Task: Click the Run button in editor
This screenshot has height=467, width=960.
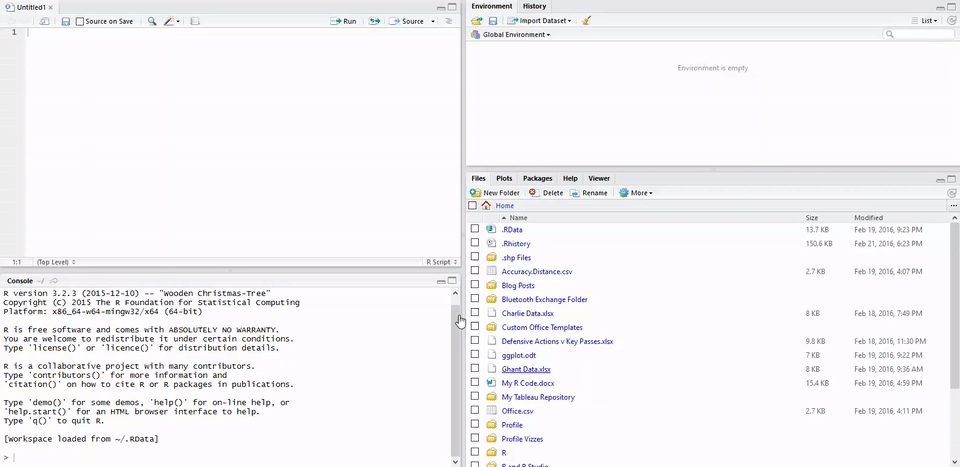Action: click(345, 21)
